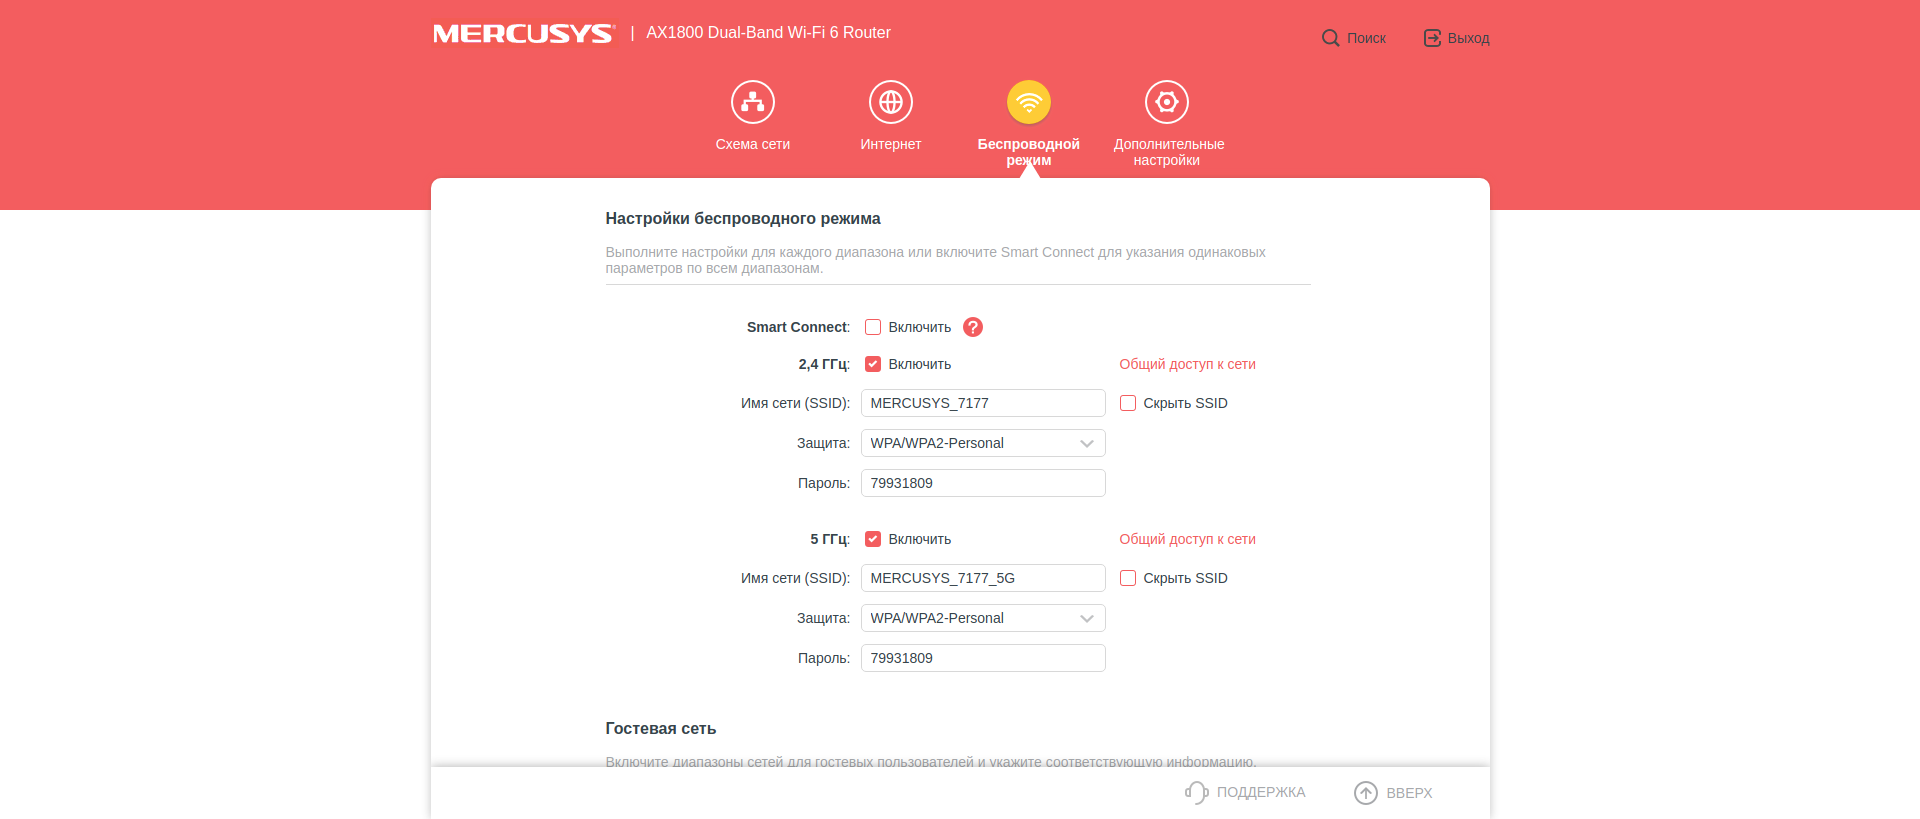This screenshot has width=1920, height=819.
Task: Enable the Smart Connect checkbox
Action: [873, 327]
